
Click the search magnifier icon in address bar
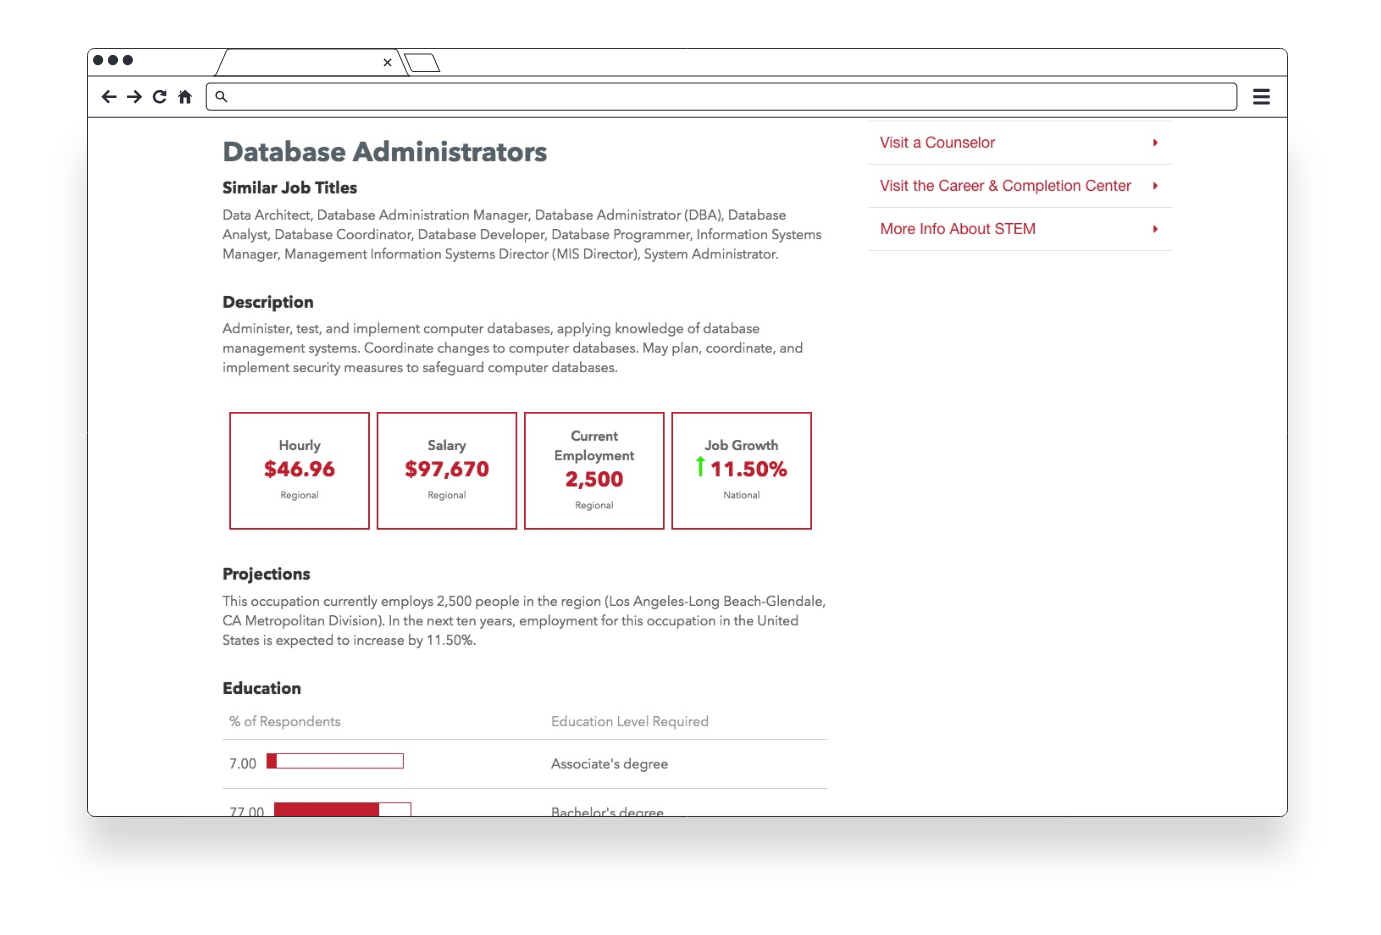[x=221, y=97]
